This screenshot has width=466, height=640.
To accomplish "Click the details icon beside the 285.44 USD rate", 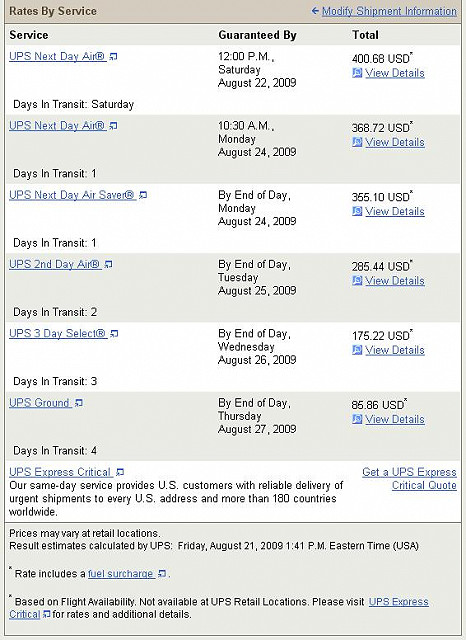I will (357, 281).
